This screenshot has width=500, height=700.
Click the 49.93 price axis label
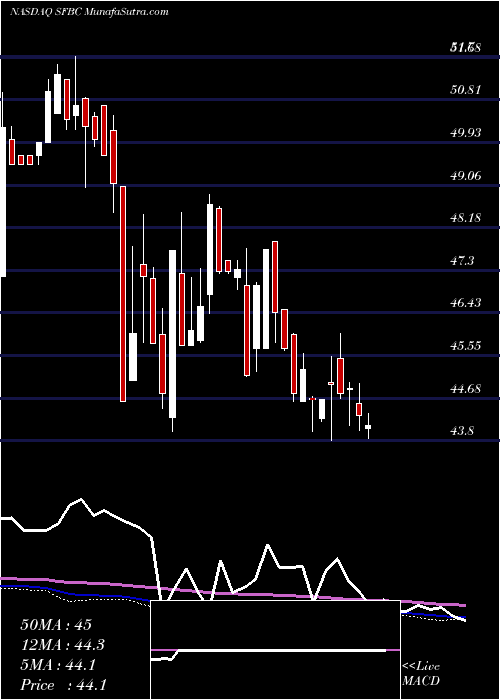(x=466, y=133)
